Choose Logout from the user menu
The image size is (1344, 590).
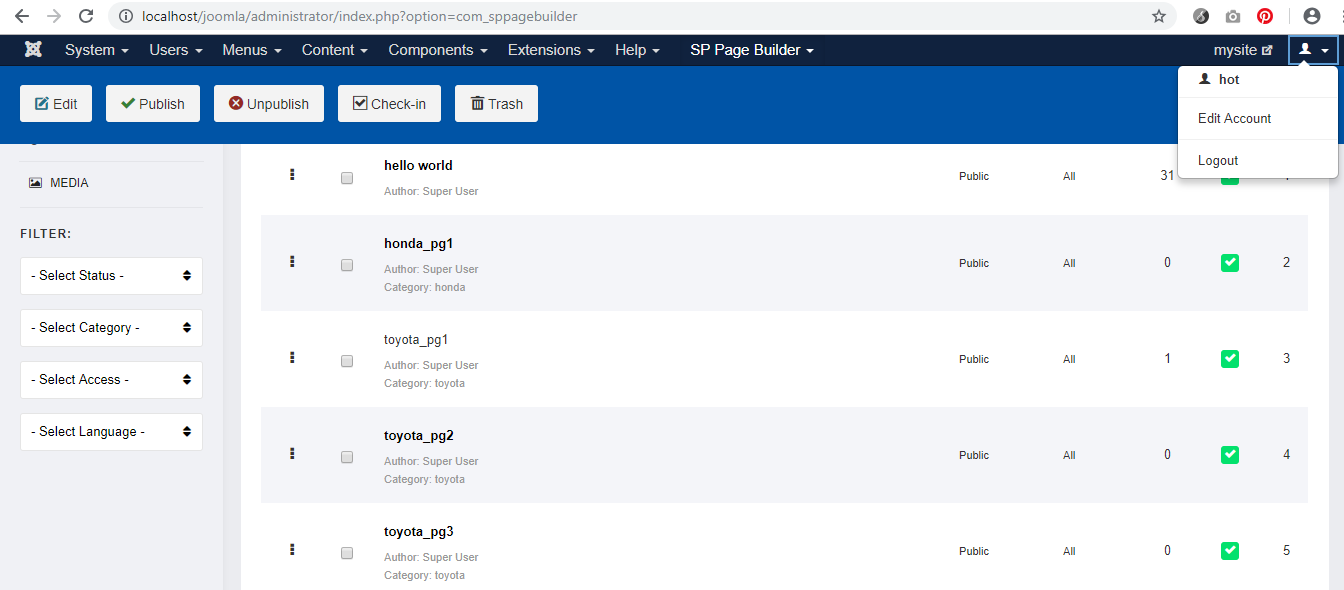tap(1218, 160)
